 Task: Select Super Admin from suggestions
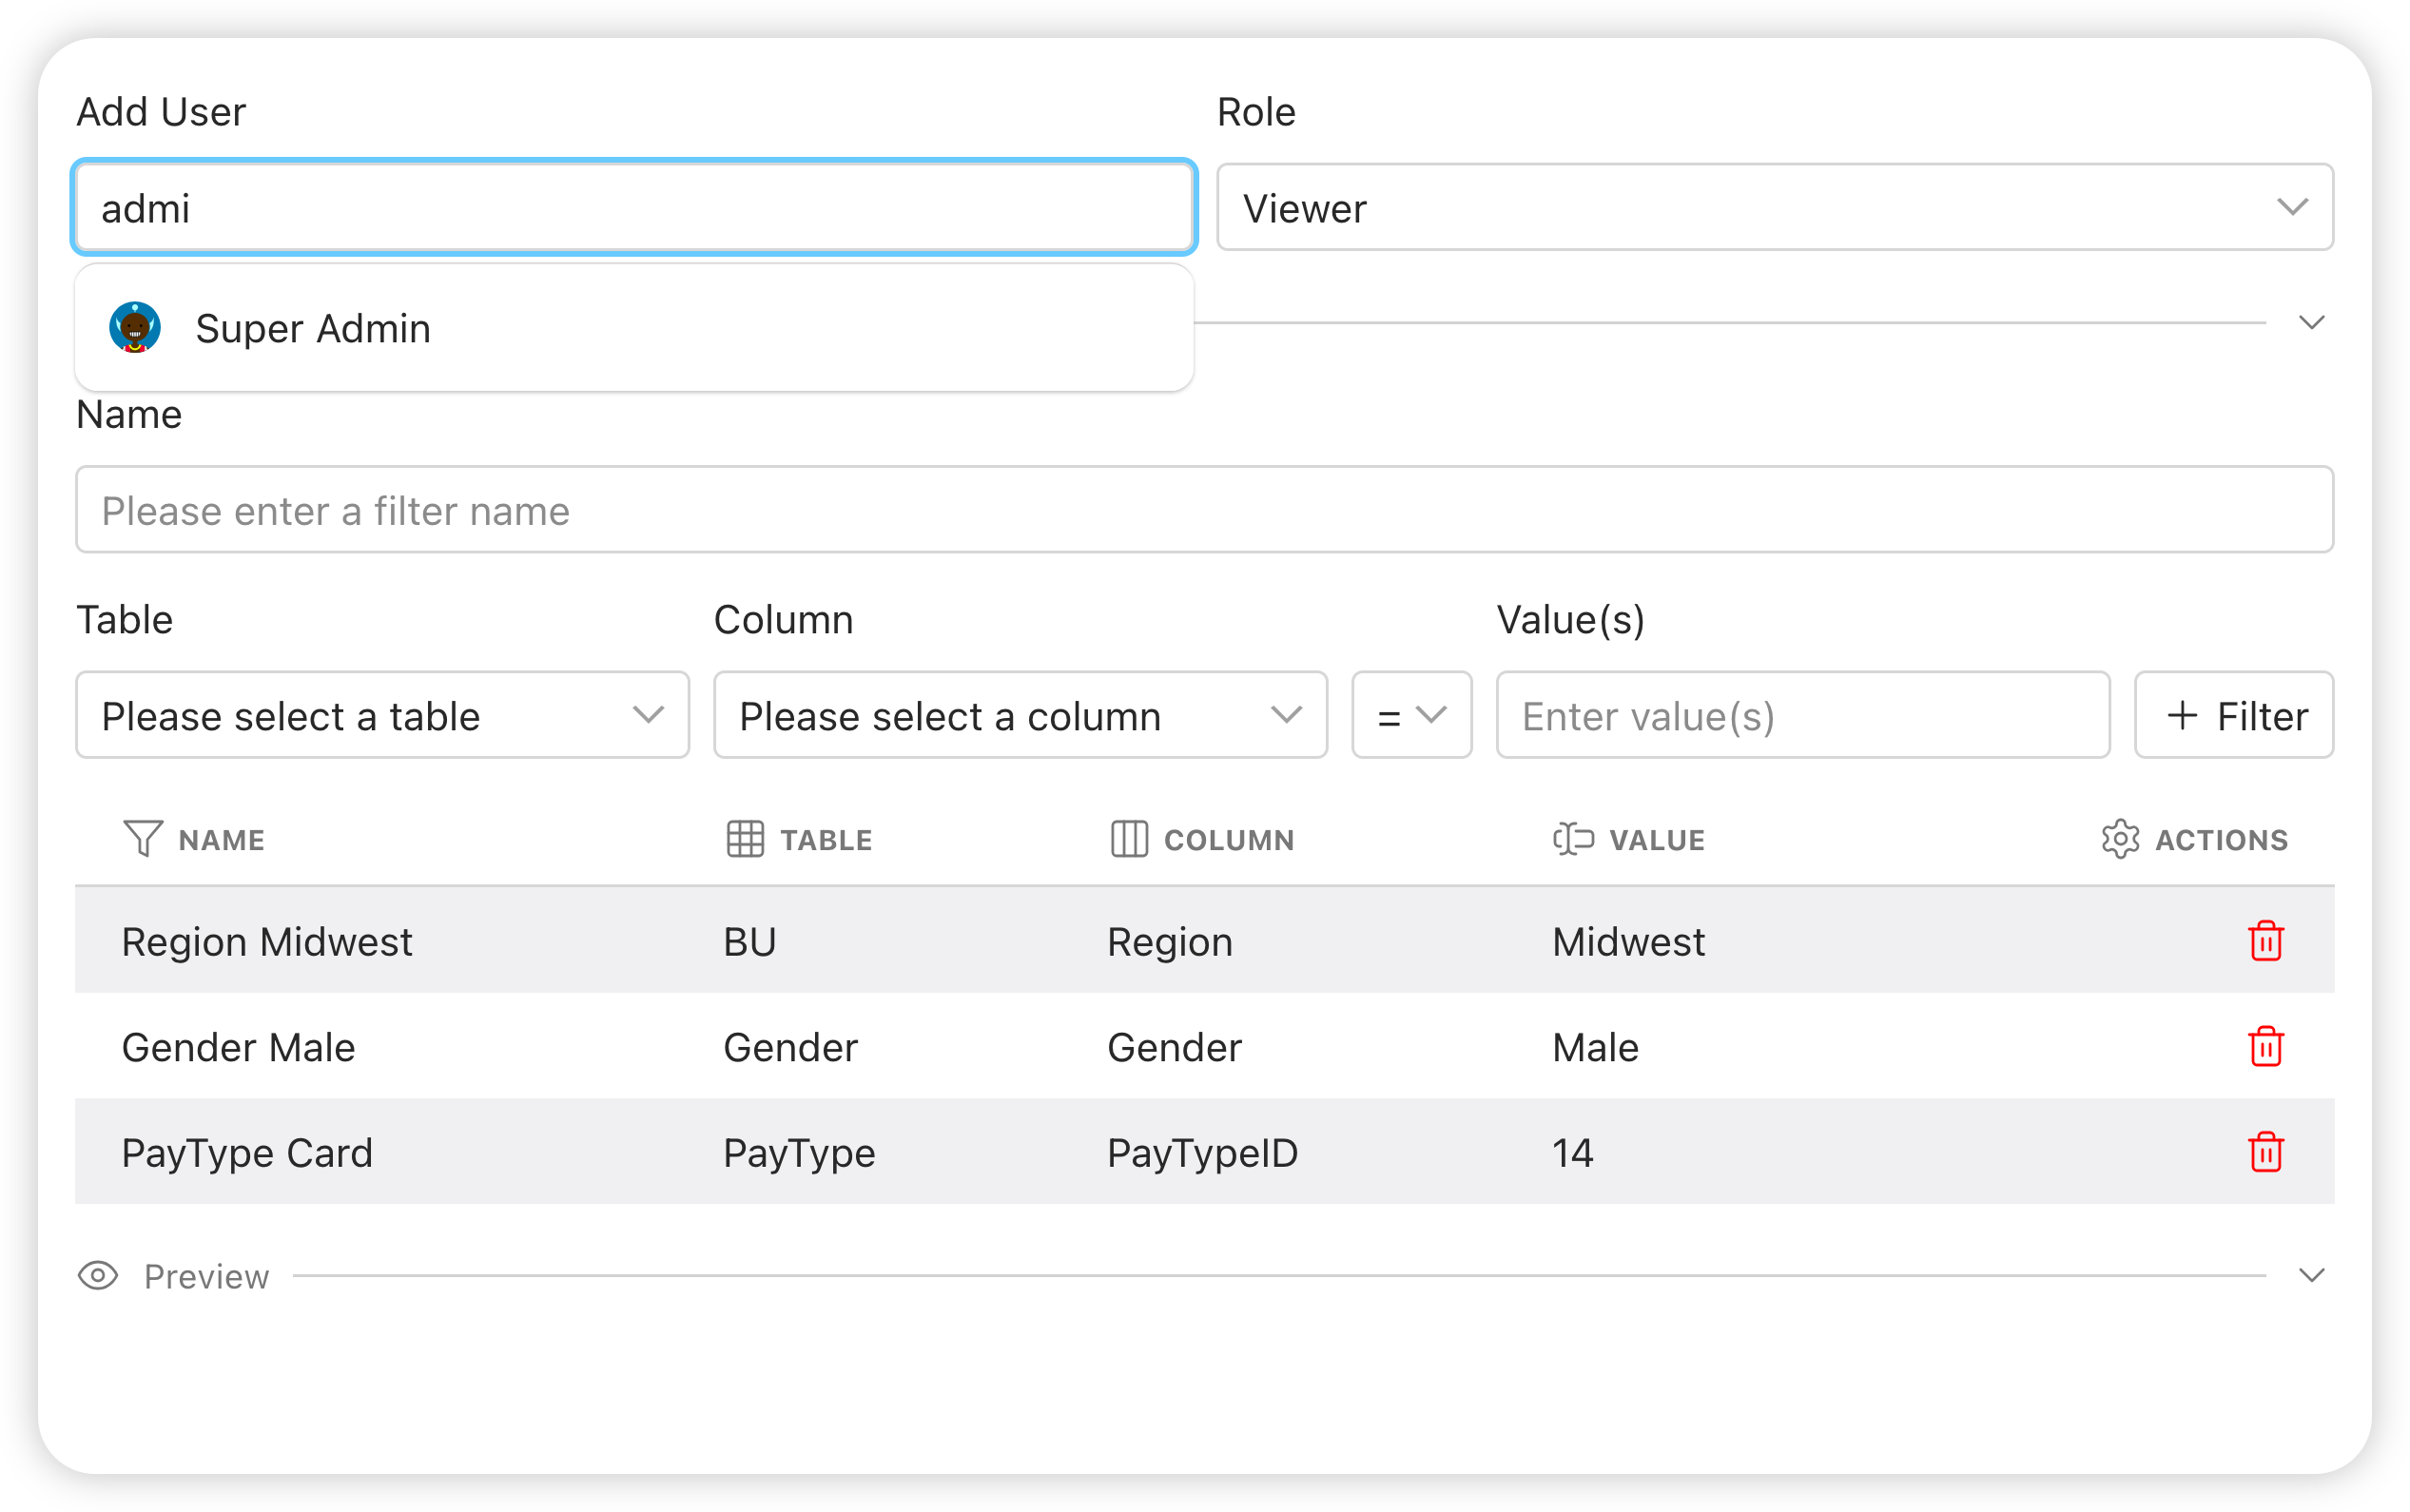pyautogui.click(x=314, y=329)
